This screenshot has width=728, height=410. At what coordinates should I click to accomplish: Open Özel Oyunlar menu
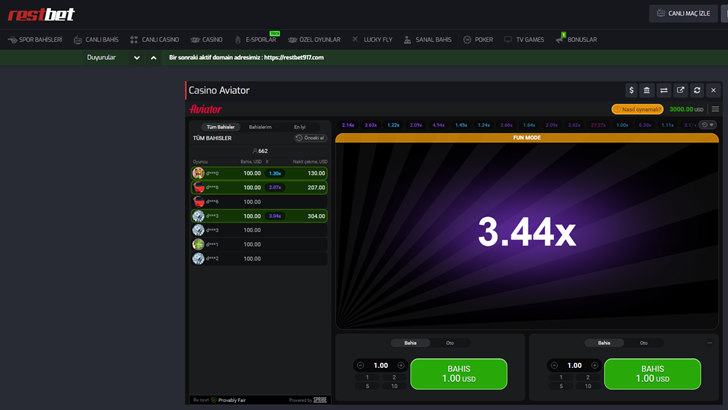(x=314, y=39)
